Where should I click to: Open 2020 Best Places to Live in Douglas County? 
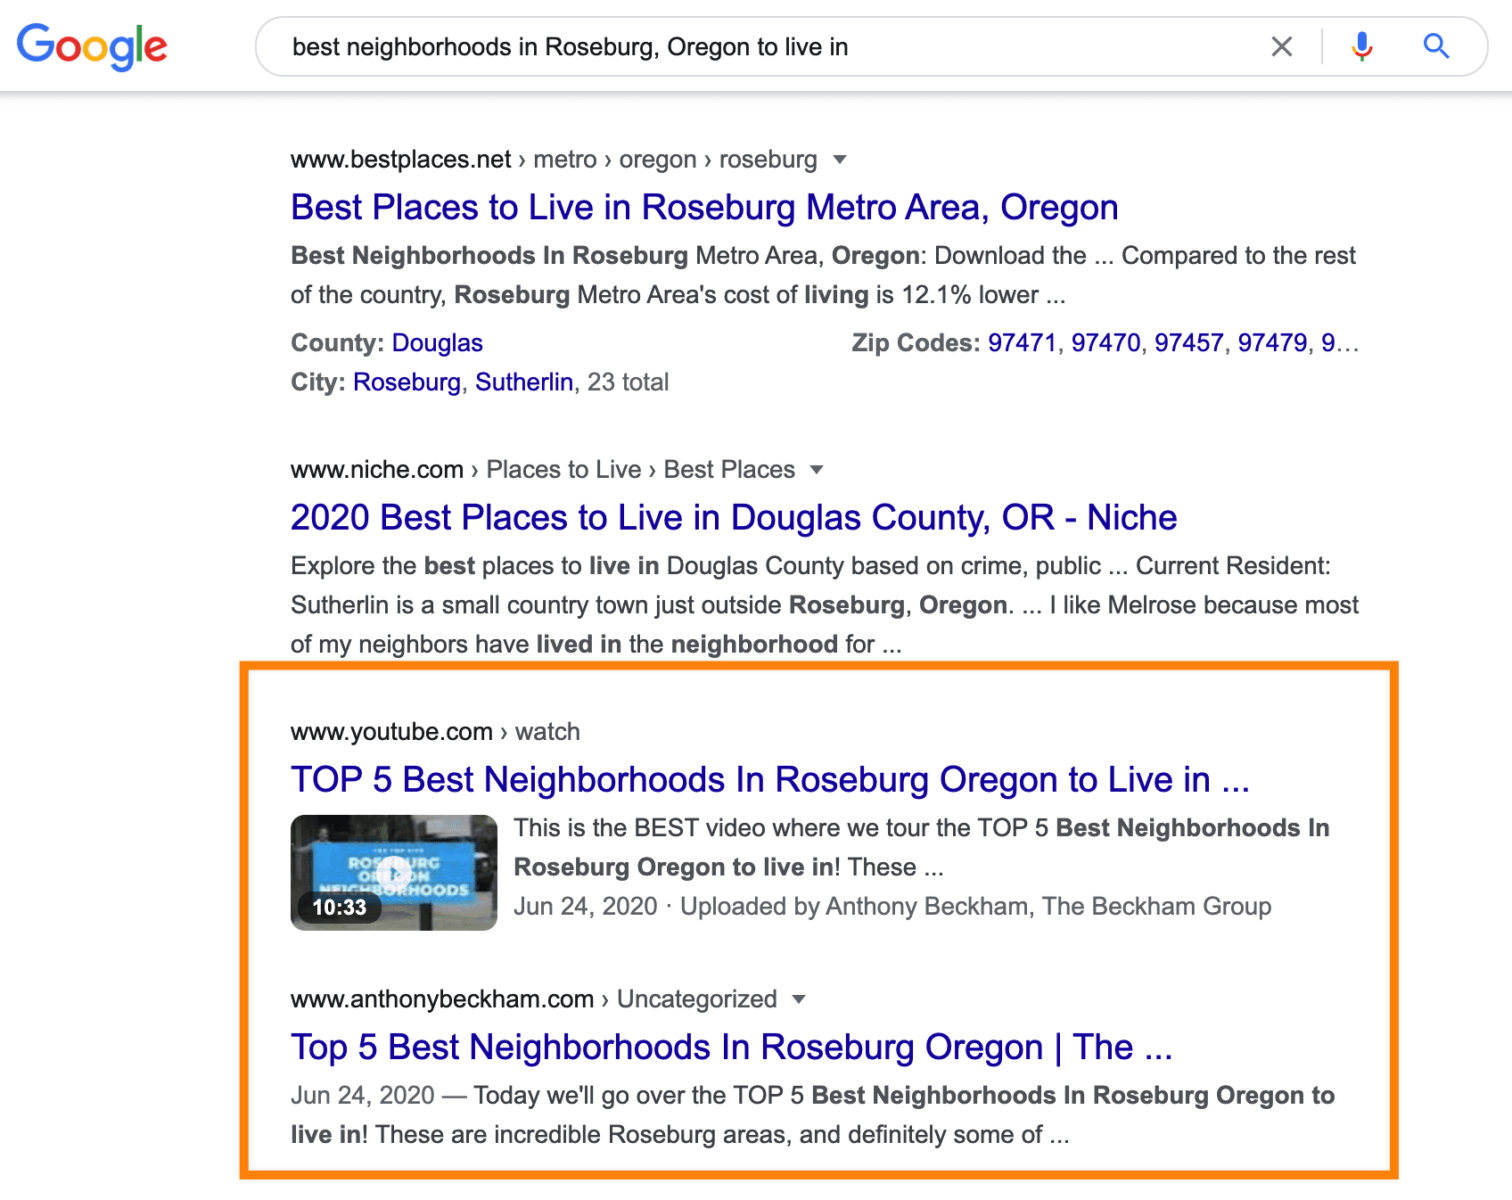[733, 517]
